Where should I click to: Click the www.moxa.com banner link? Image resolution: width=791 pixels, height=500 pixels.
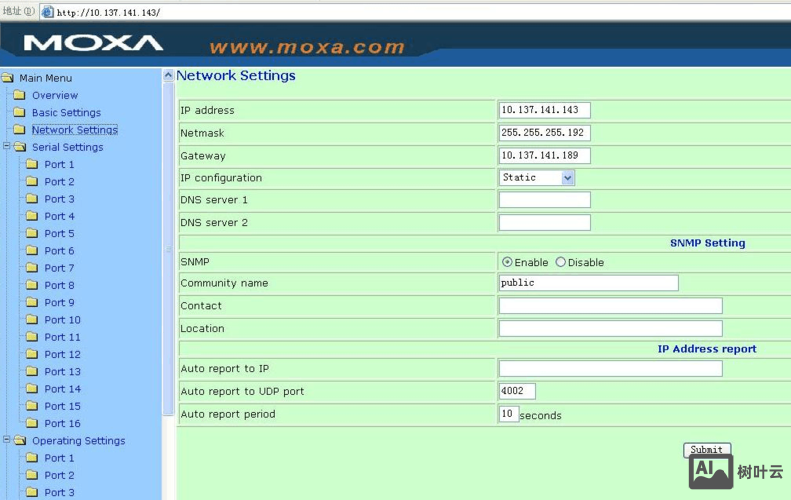(307, 47)
